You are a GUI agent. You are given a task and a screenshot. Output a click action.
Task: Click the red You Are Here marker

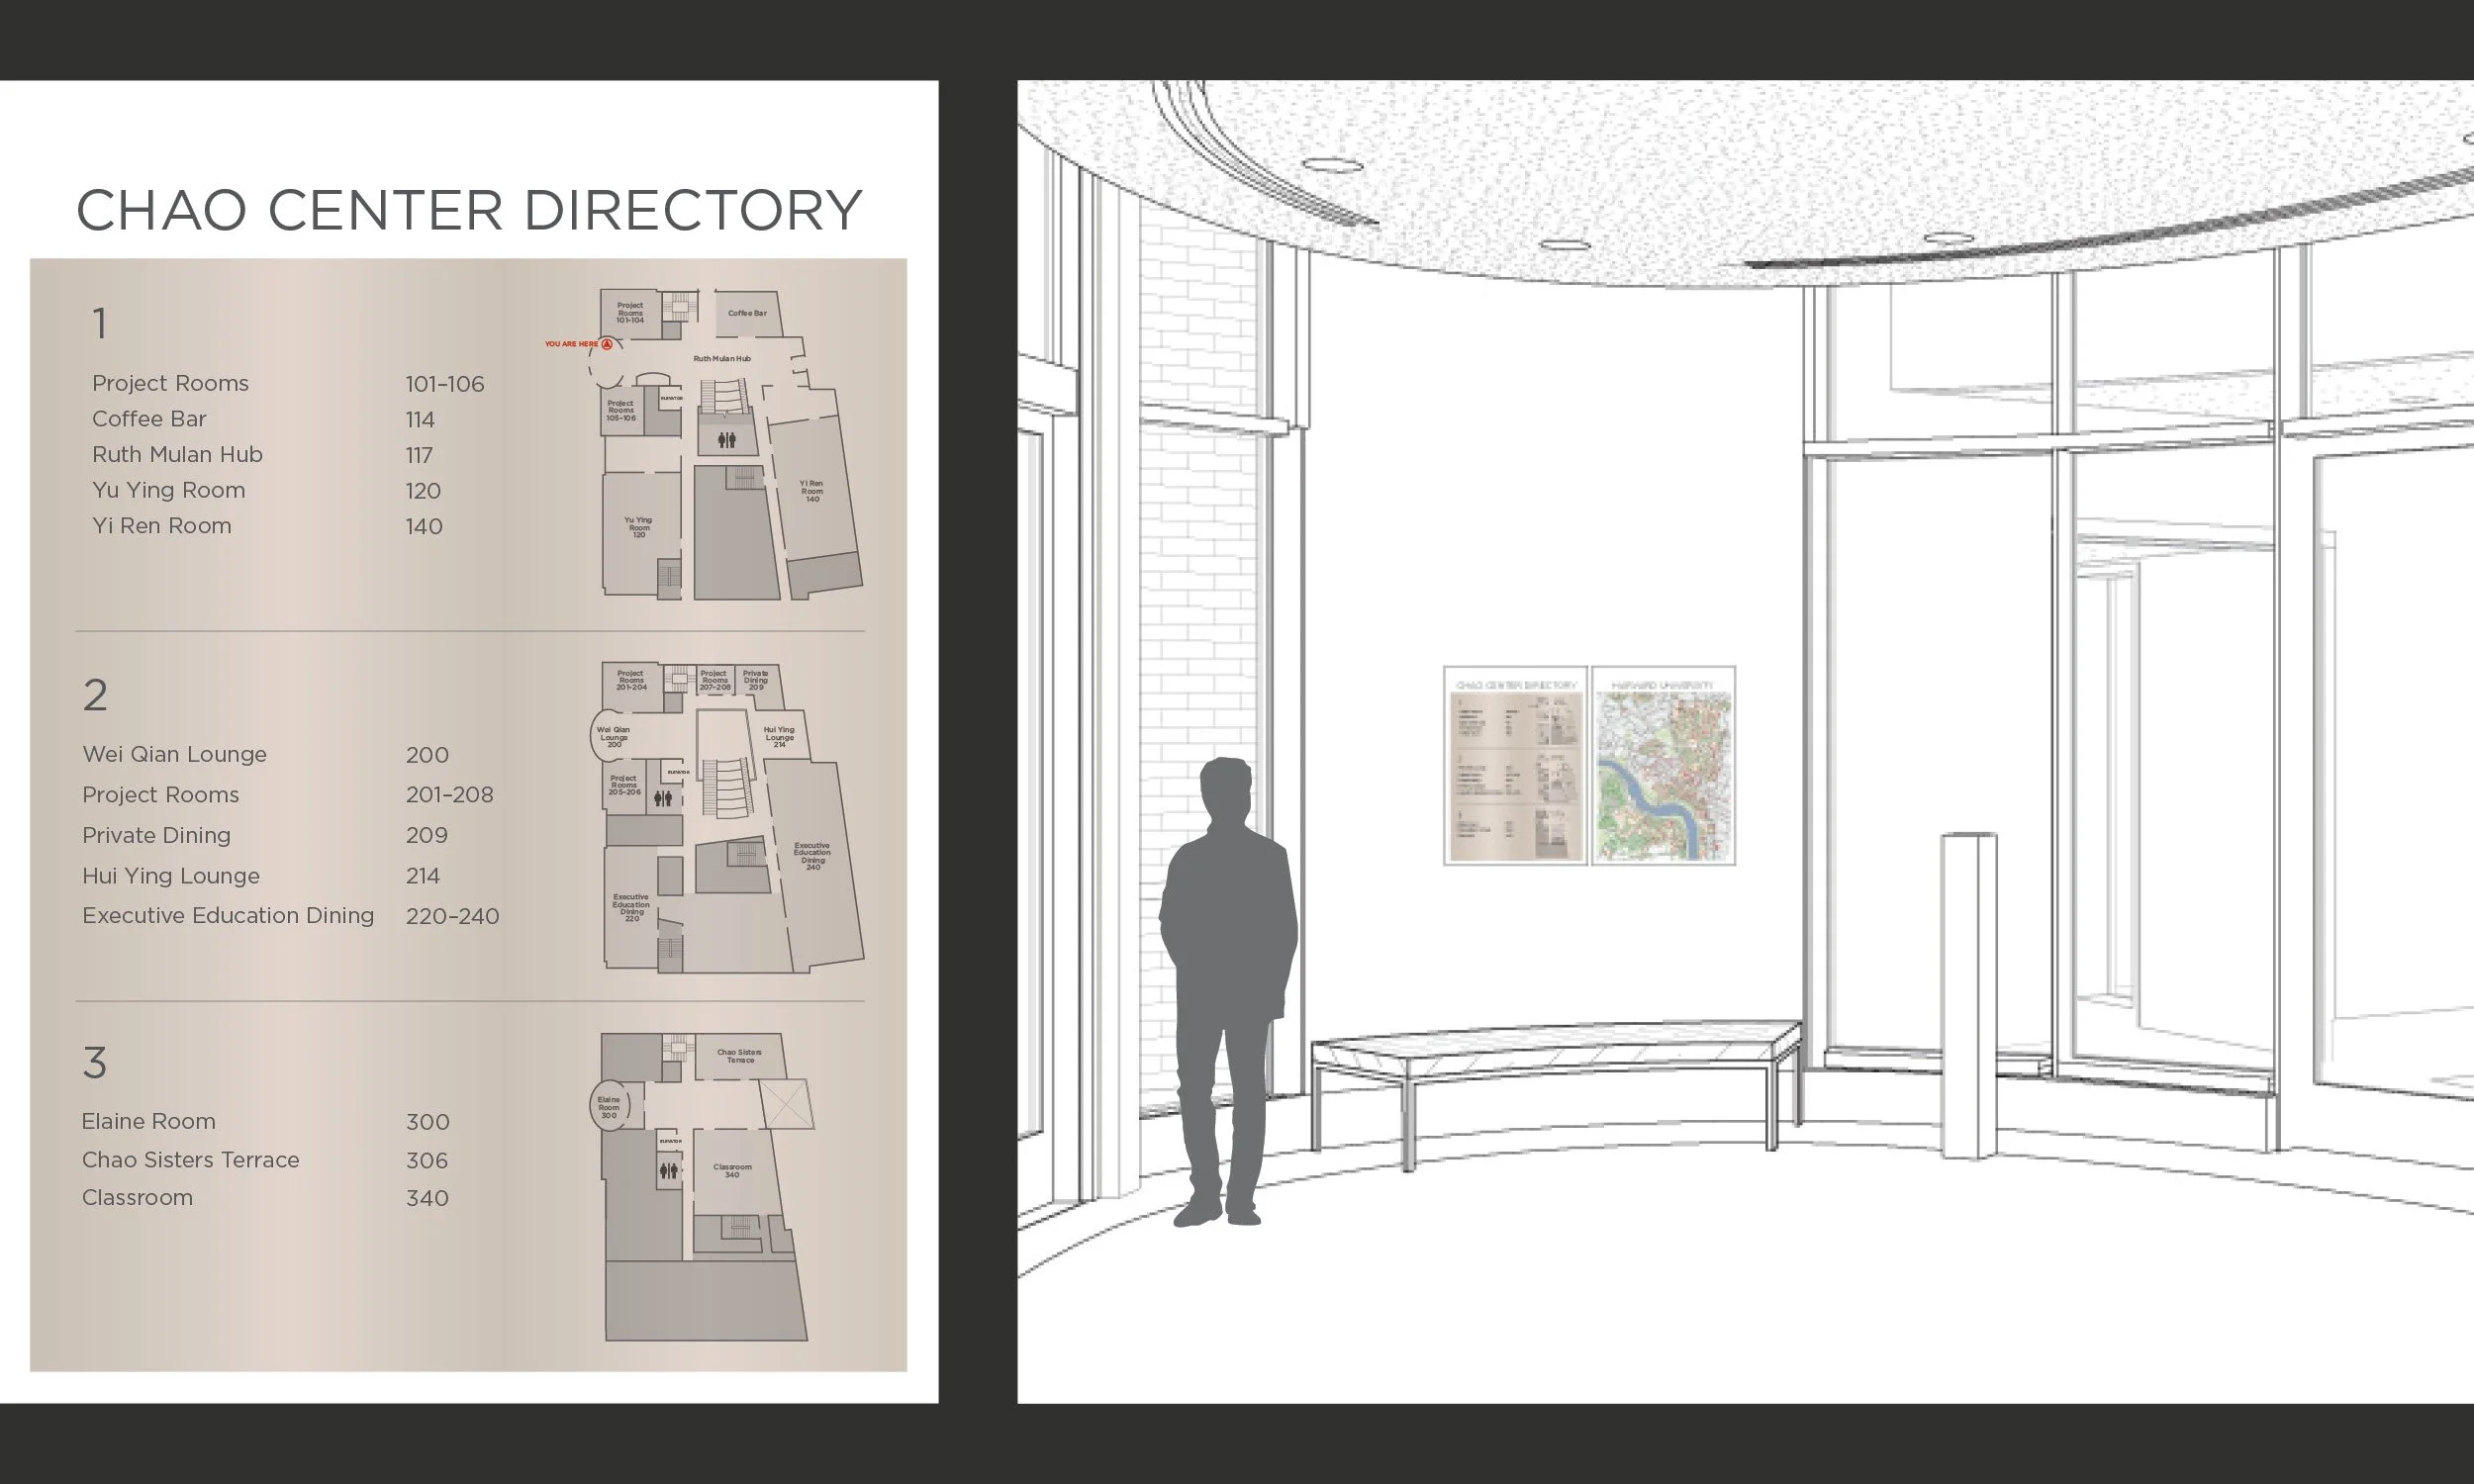click(x=607, y=344)
